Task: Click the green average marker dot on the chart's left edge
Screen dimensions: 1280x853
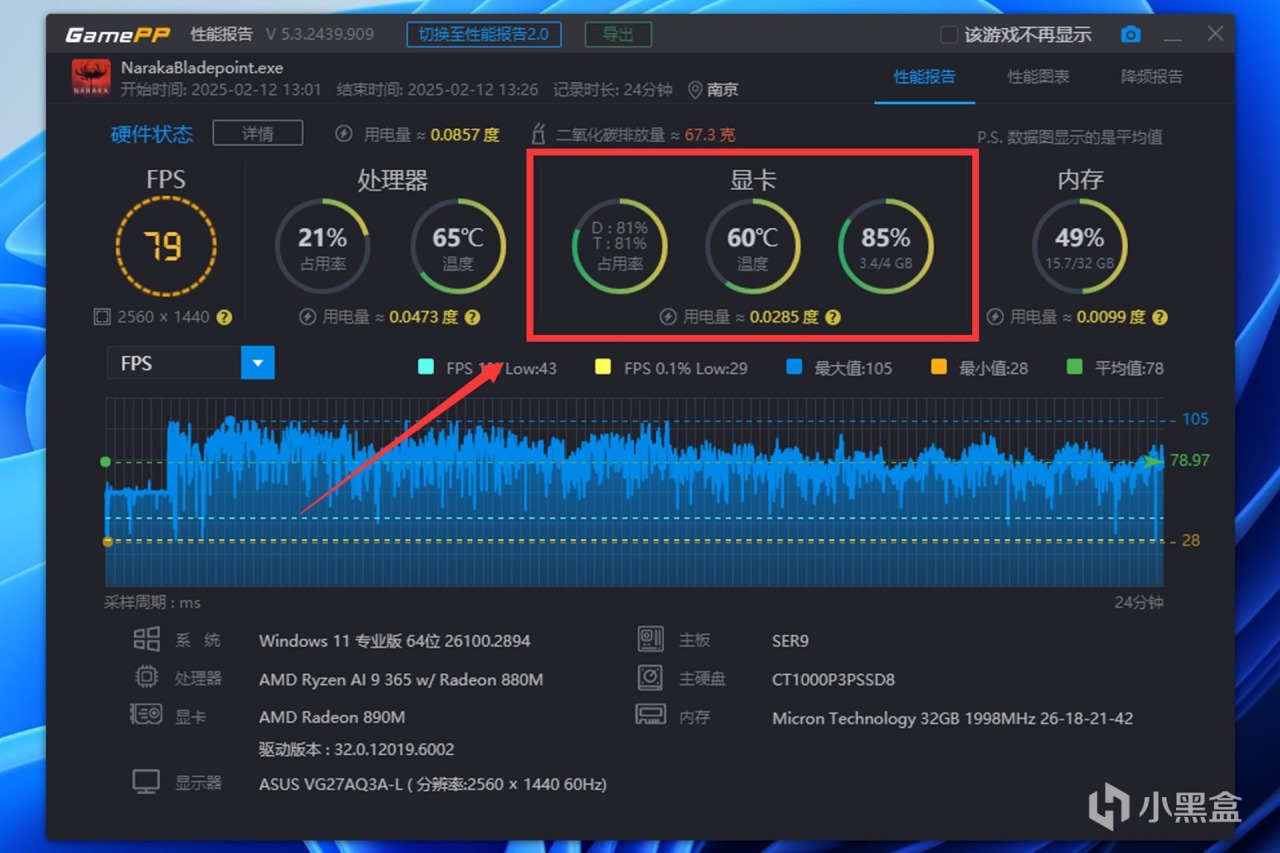Action: coord(106,461)
